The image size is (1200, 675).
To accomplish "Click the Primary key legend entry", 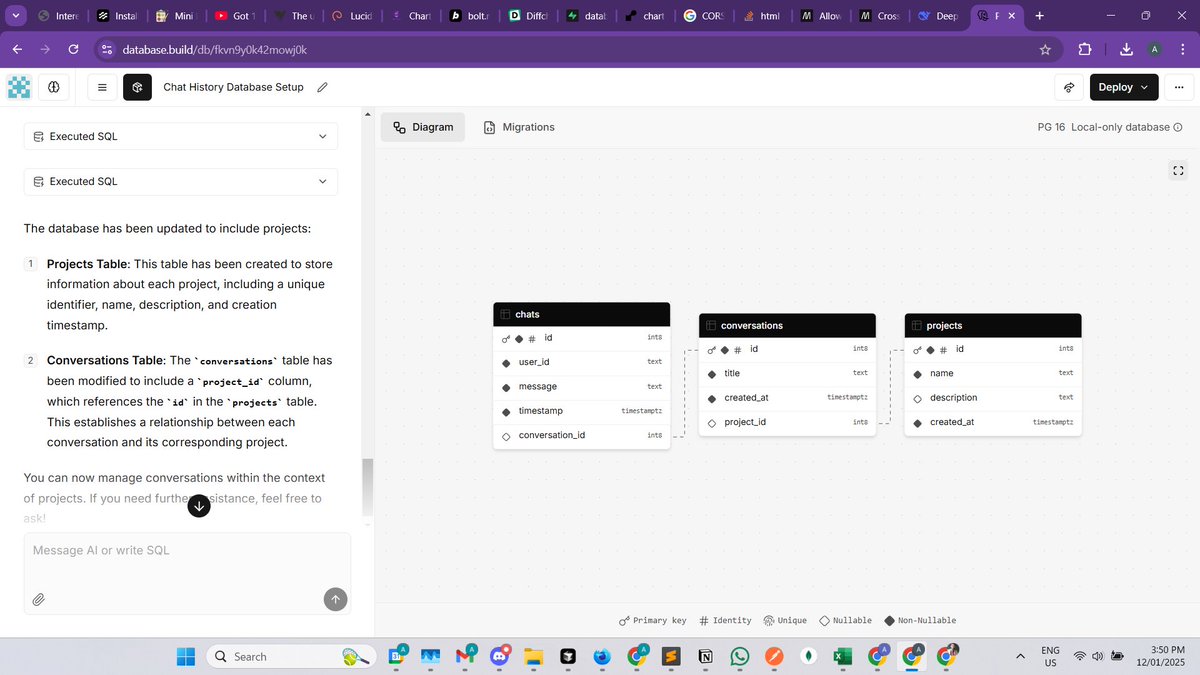I will point(653,620).
